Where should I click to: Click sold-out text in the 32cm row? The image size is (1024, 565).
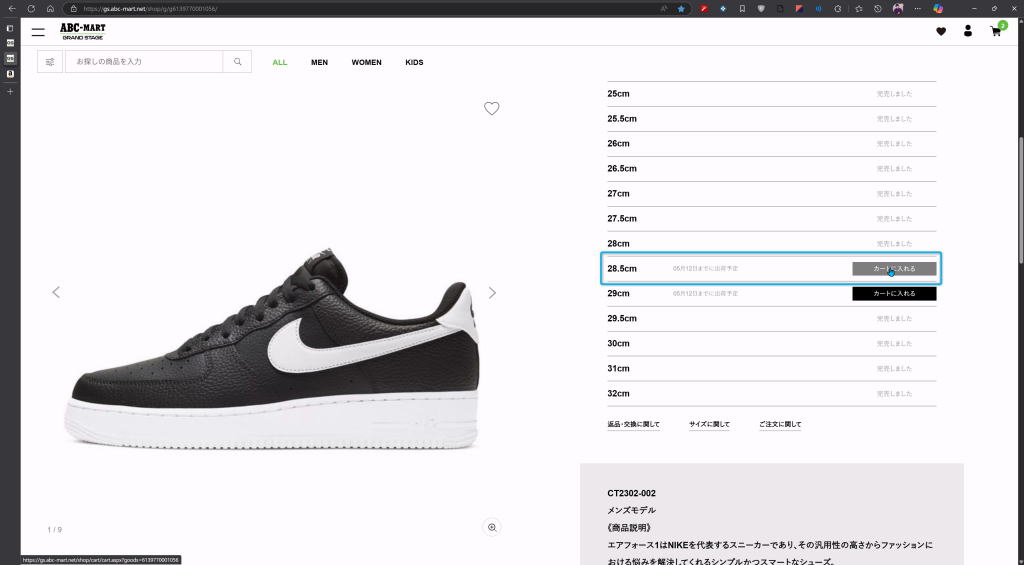coord(894,394)
